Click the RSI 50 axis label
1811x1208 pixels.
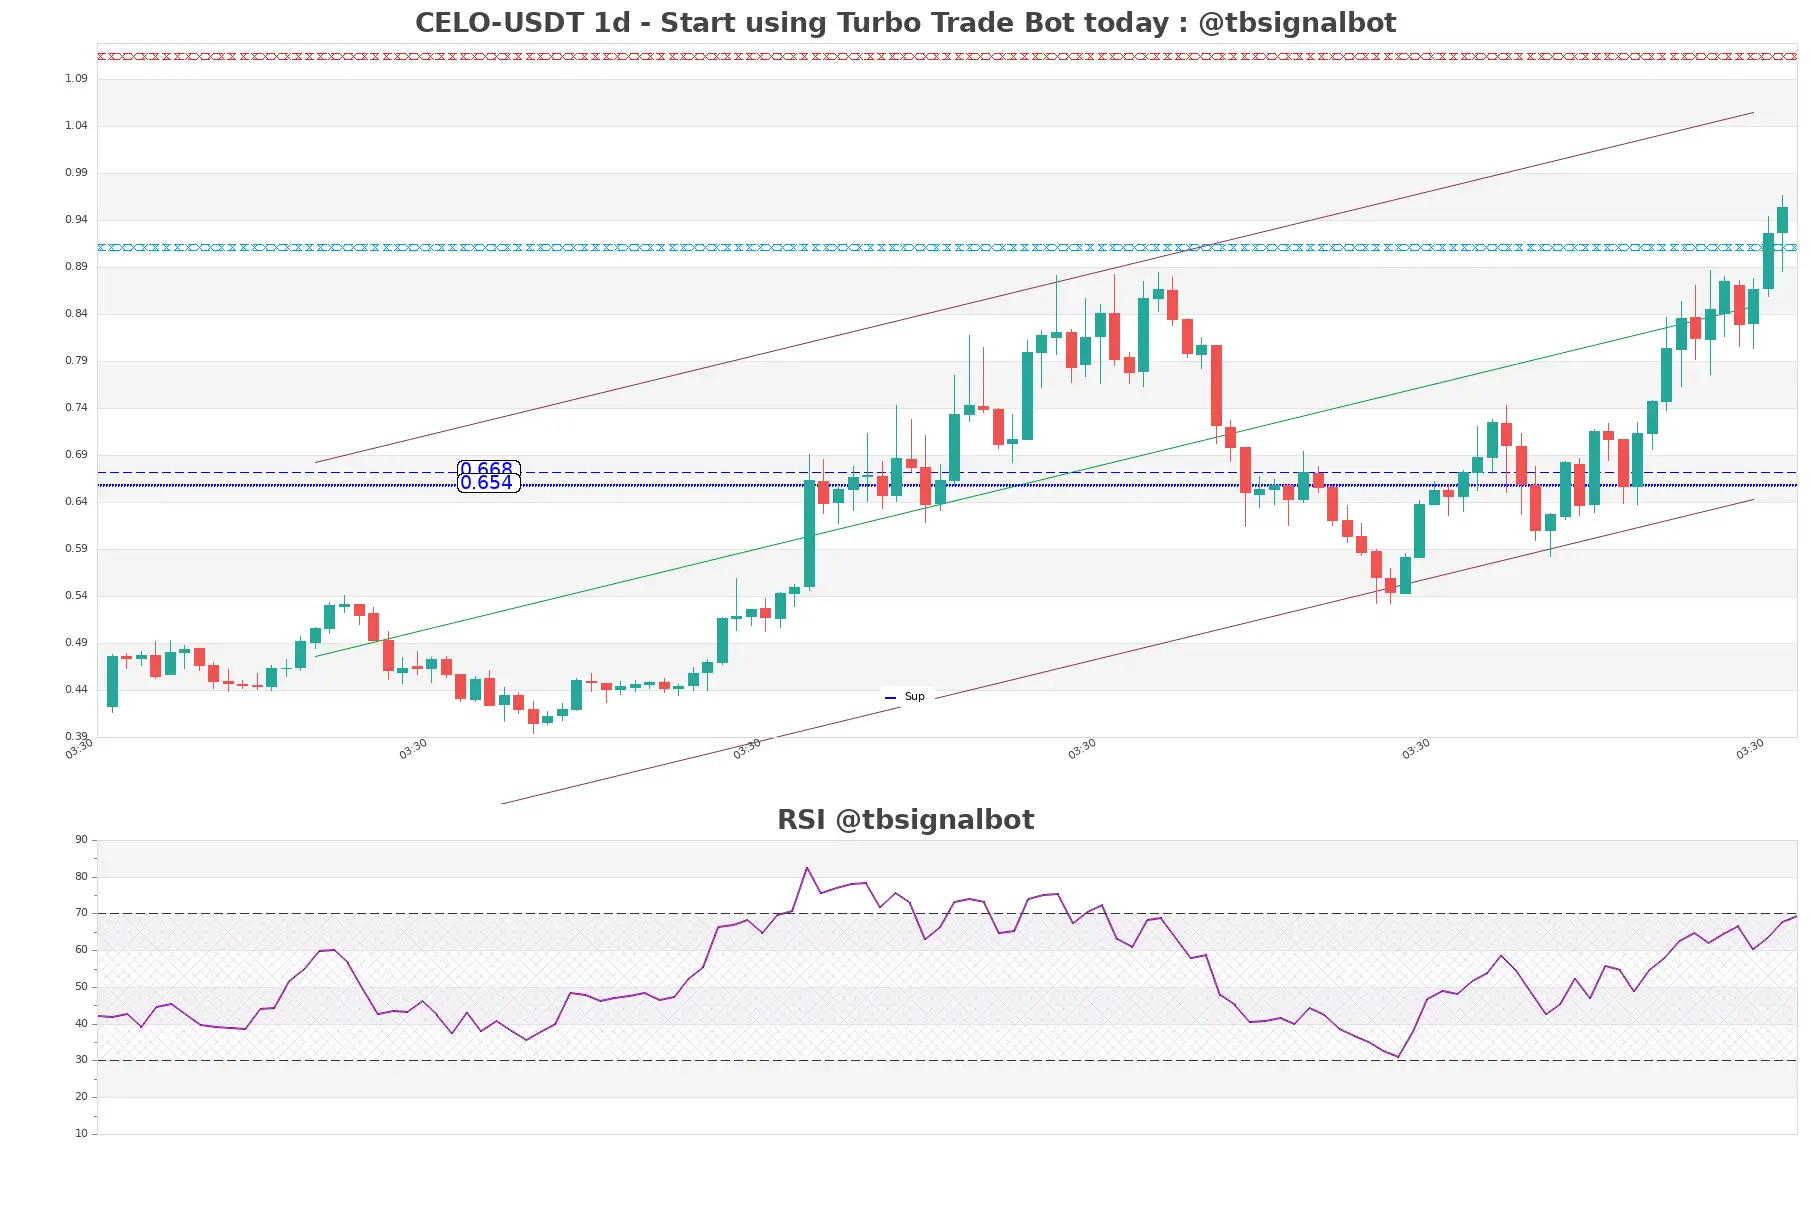click(81, 986)
